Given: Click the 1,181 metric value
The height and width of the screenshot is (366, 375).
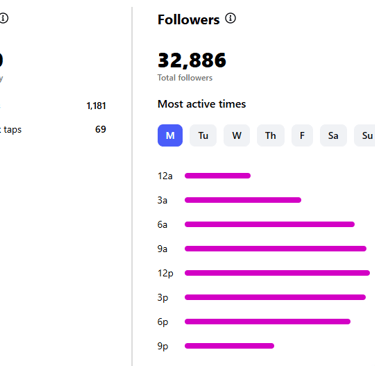Looking at the screenshot, I should click(x=96, y=106).
